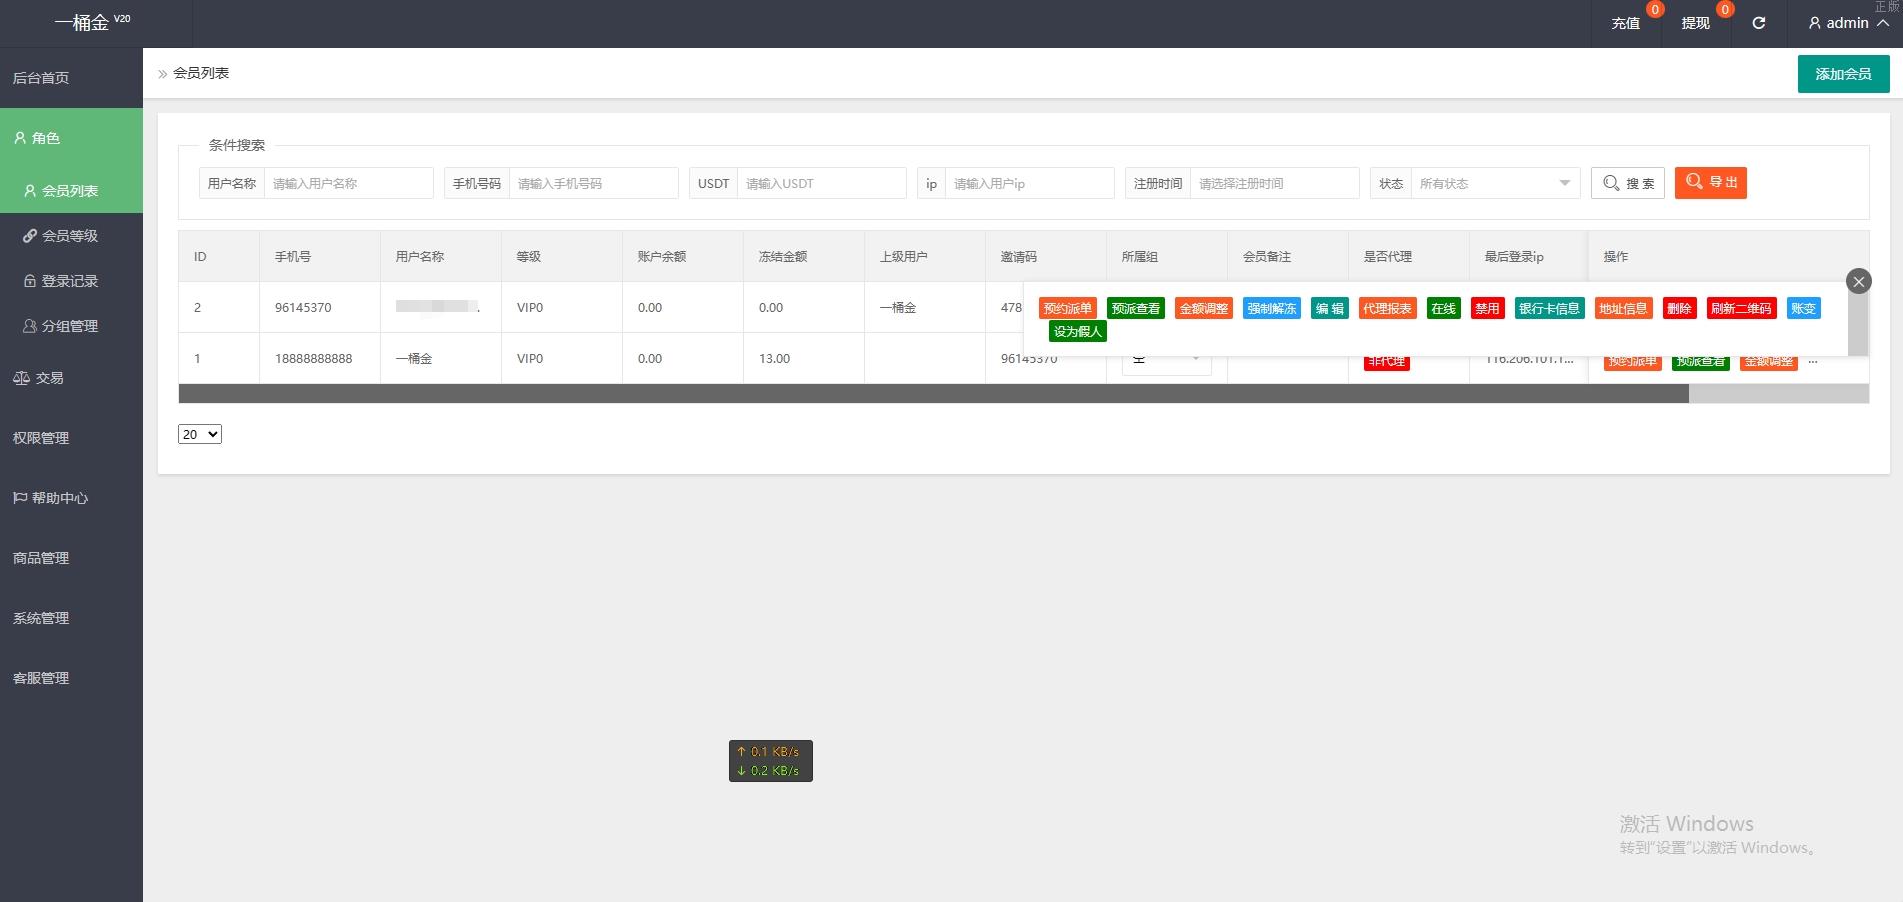Click the green 在线 status button
The height and width of the screenshot is (902, 1903).
pos(1443,308)
